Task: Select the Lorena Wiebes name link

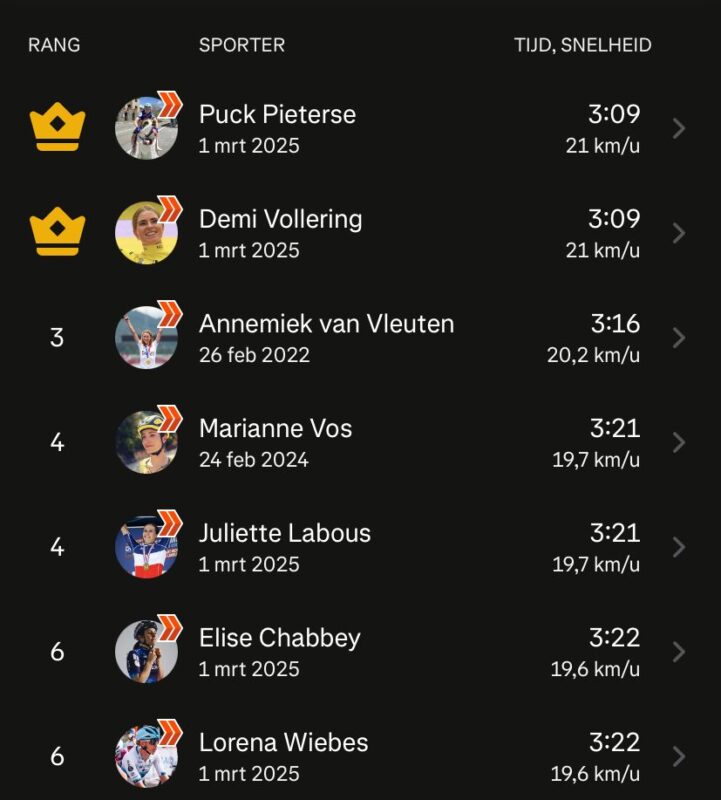Action: 283,742
